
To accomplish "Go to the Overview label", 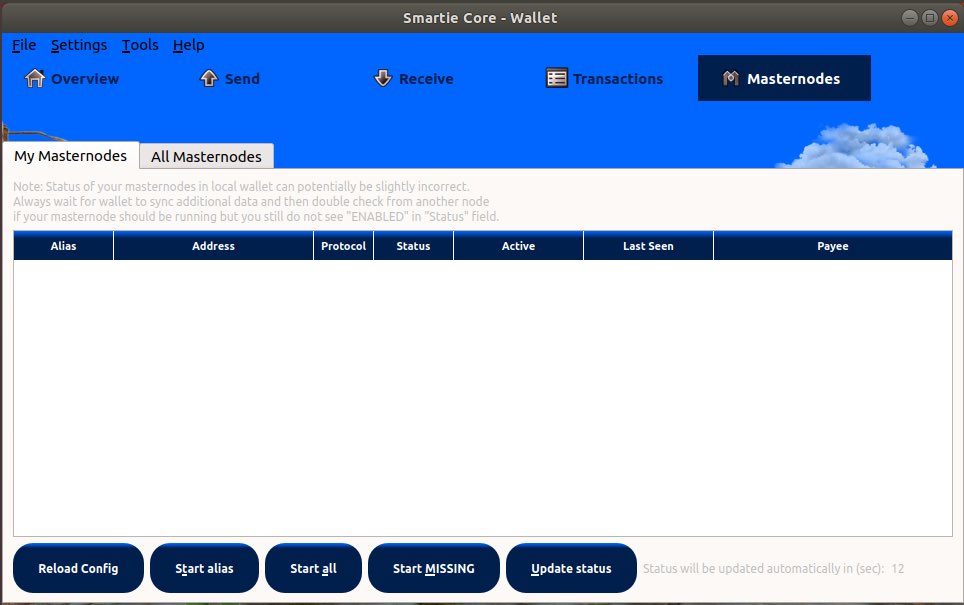I will pyautogui.click(x=85, y=79).
